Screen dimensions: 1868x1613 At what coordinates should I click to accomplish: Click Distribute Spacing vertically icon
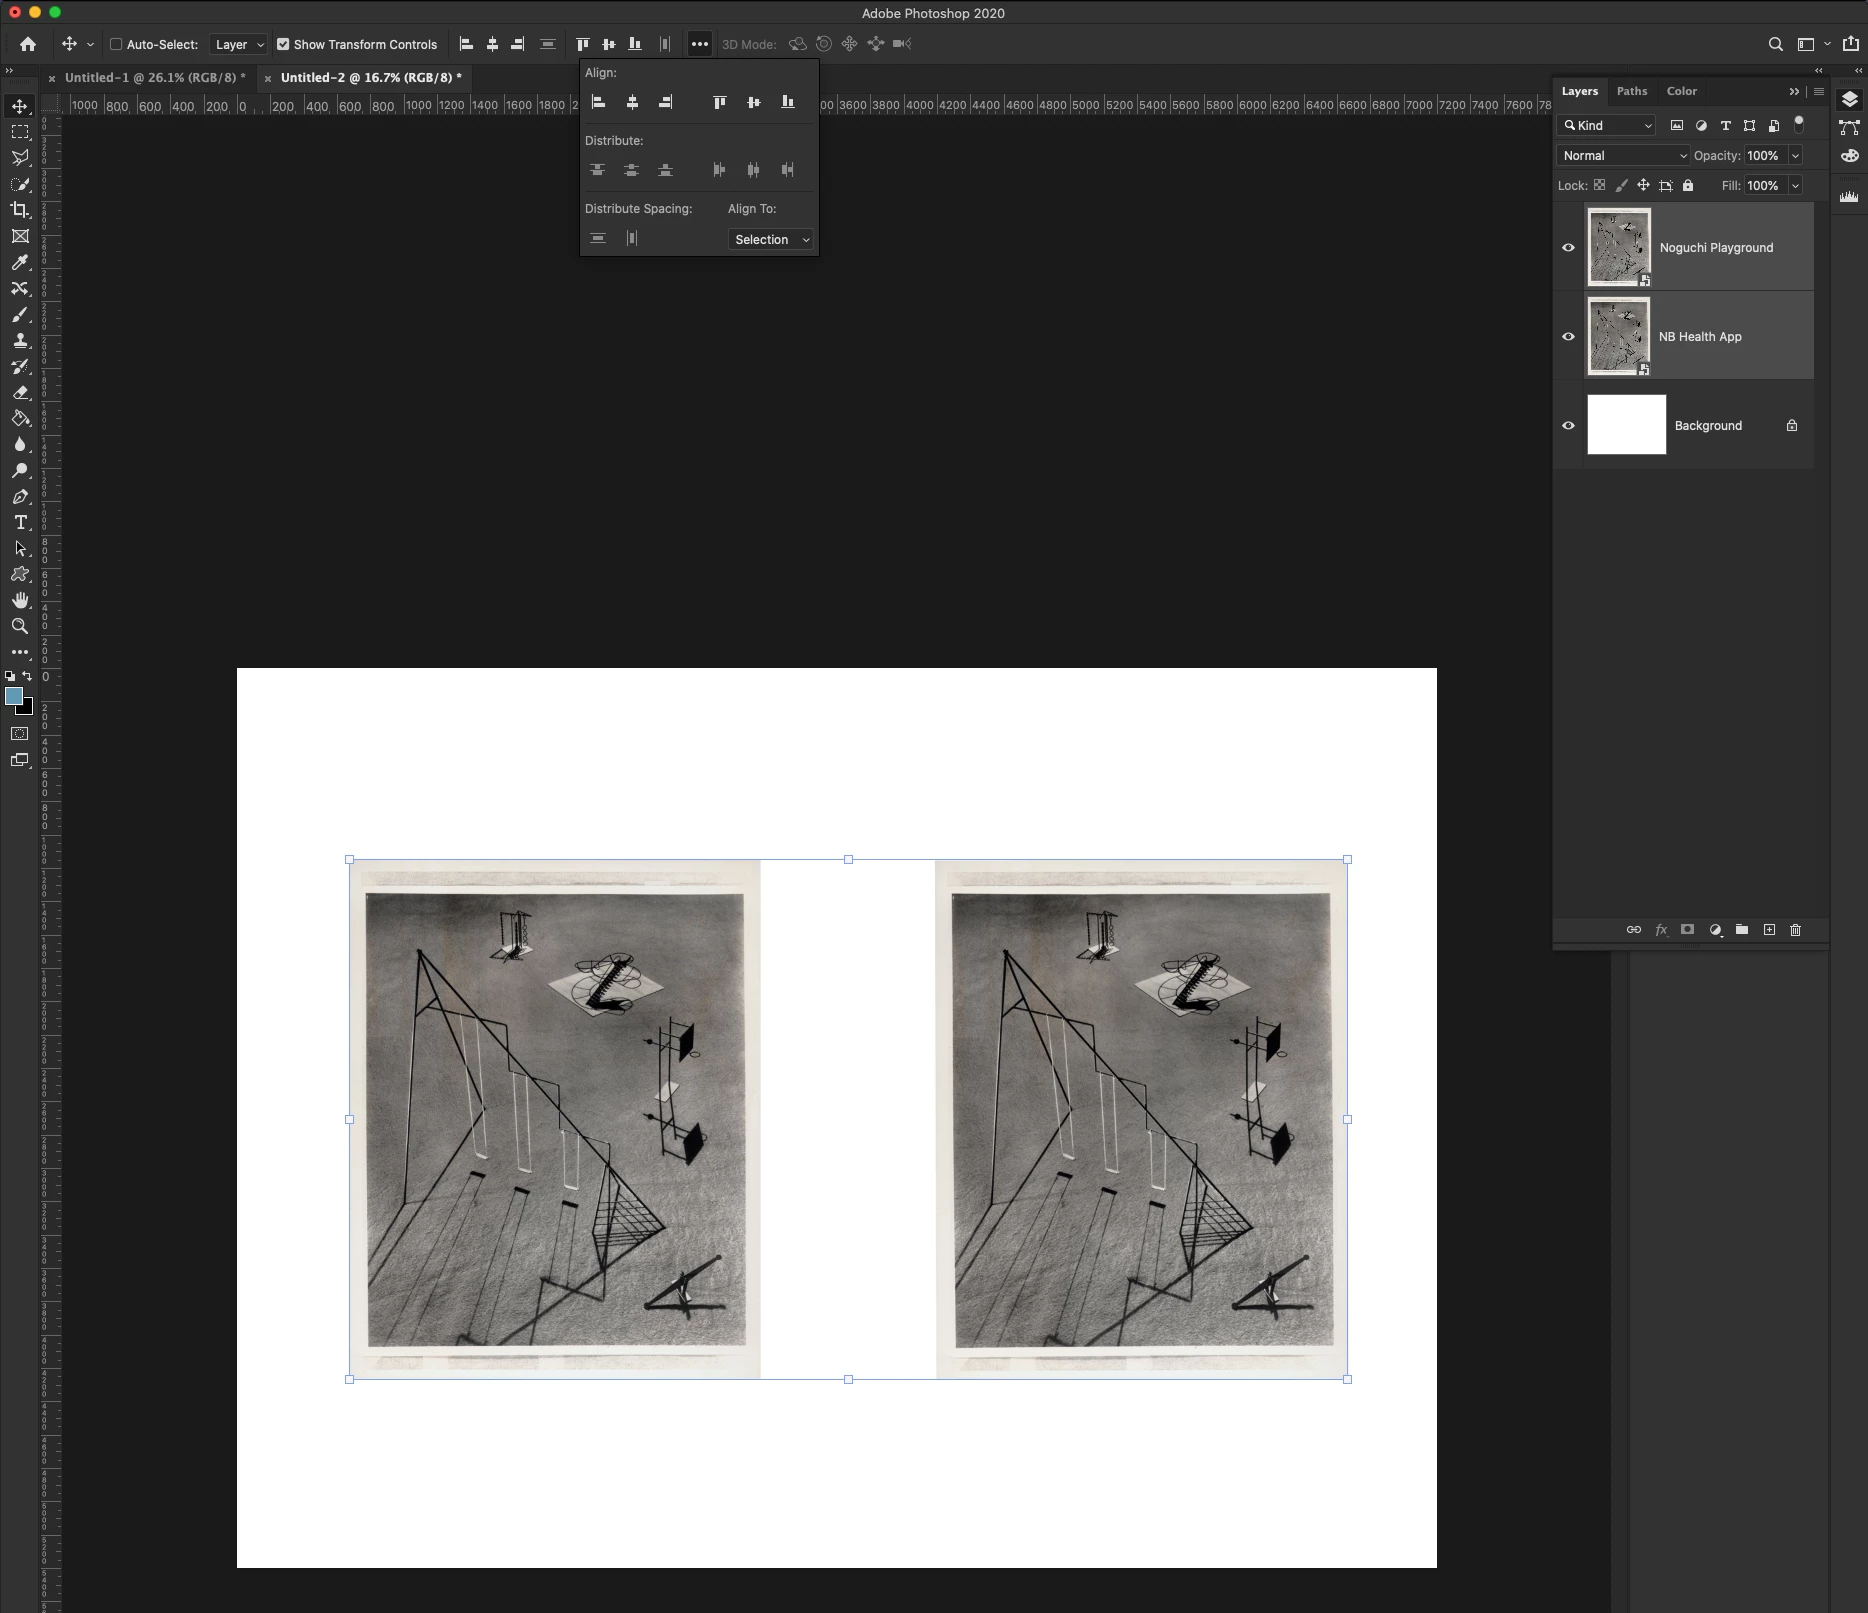[598, 238]
